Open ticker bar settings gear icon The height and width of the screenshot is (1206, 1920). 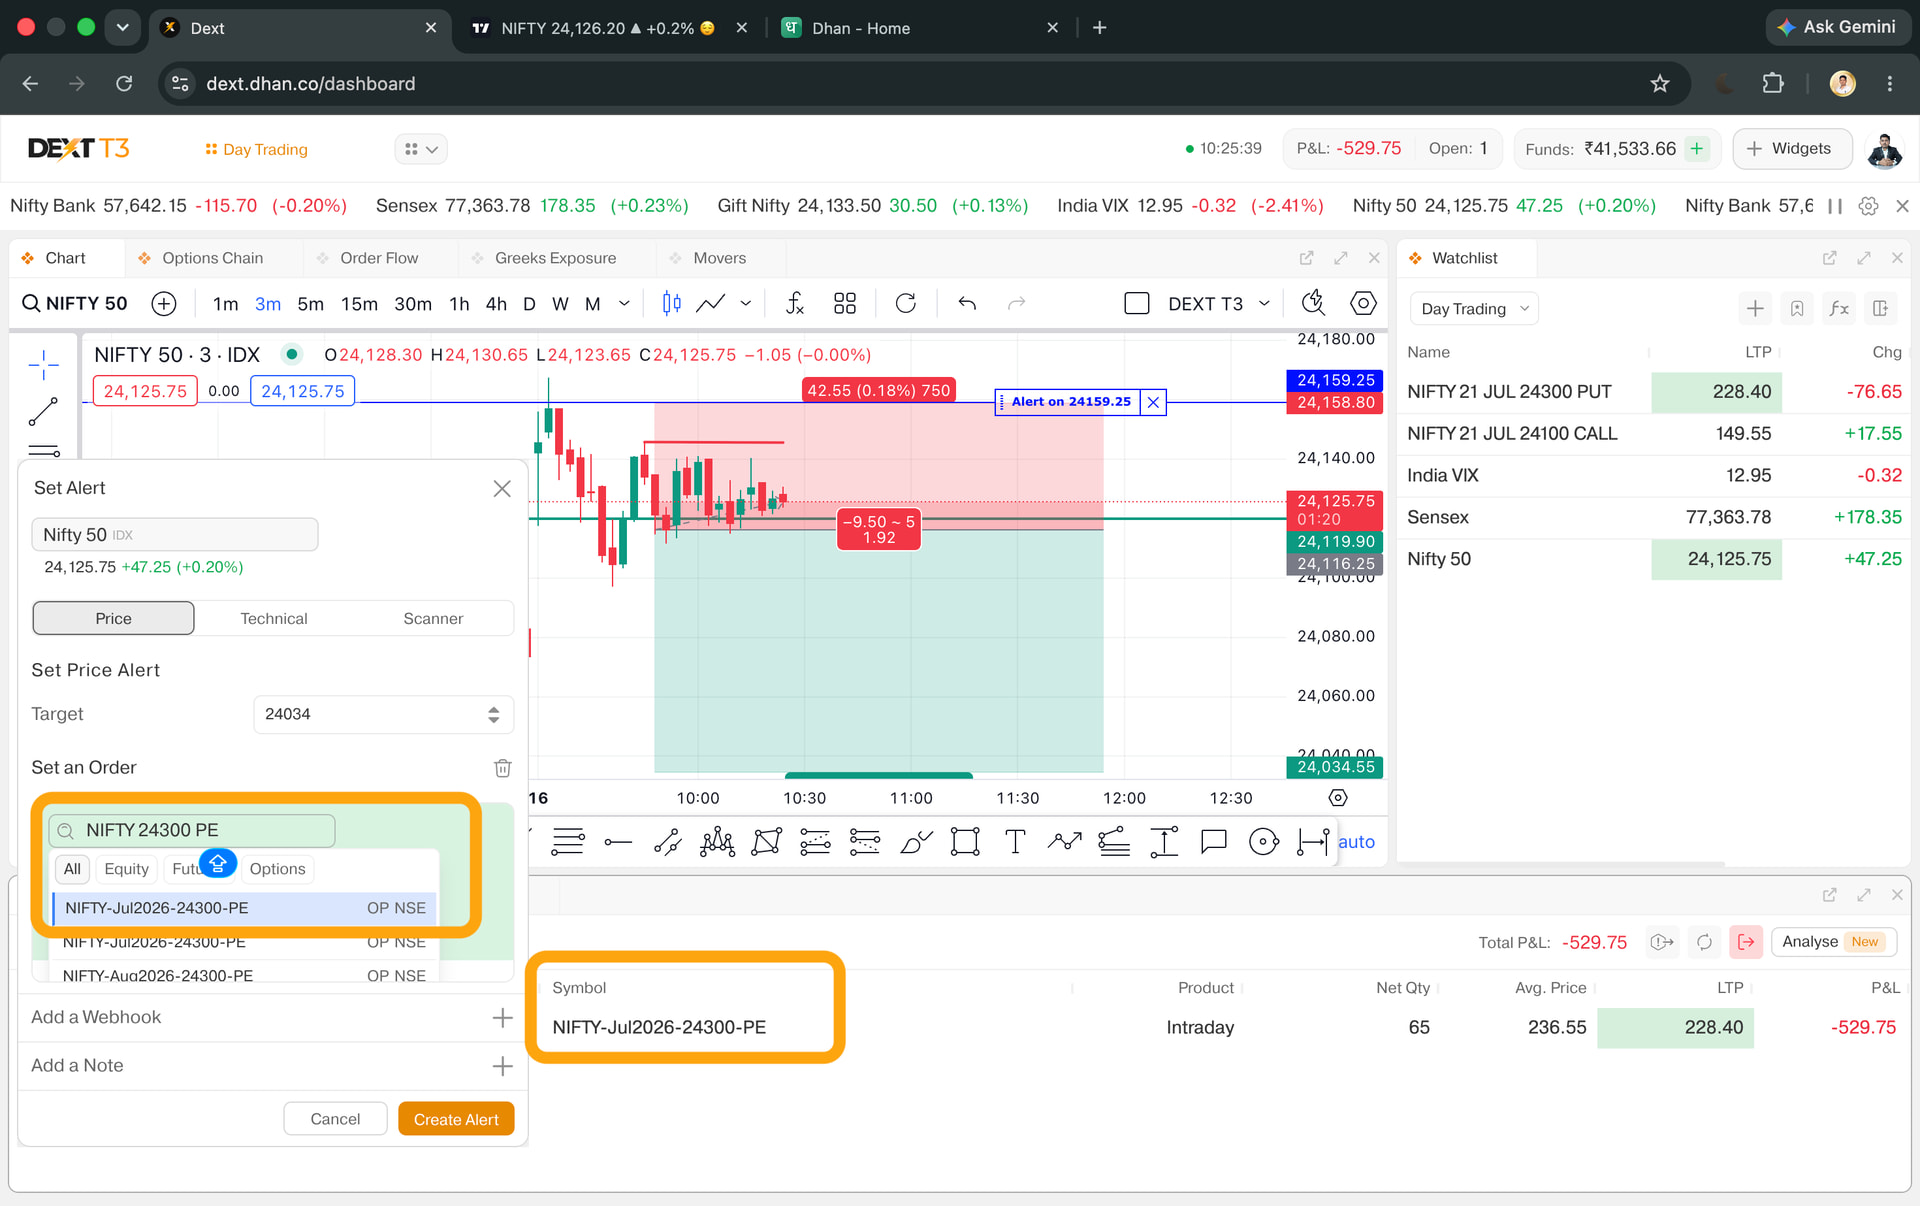[1868, 206]
